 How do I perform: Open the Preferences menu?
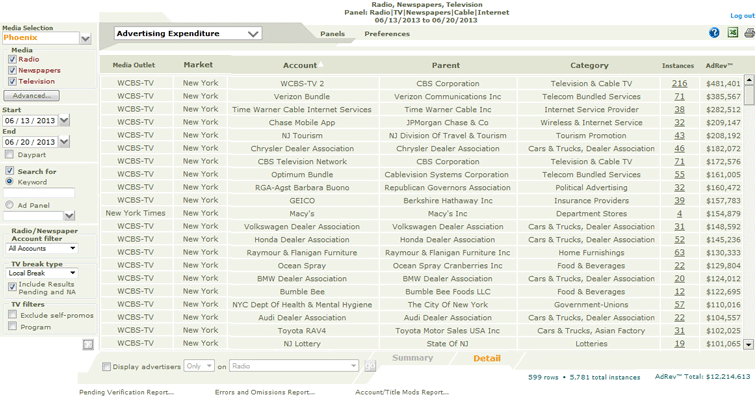point(387,34)
